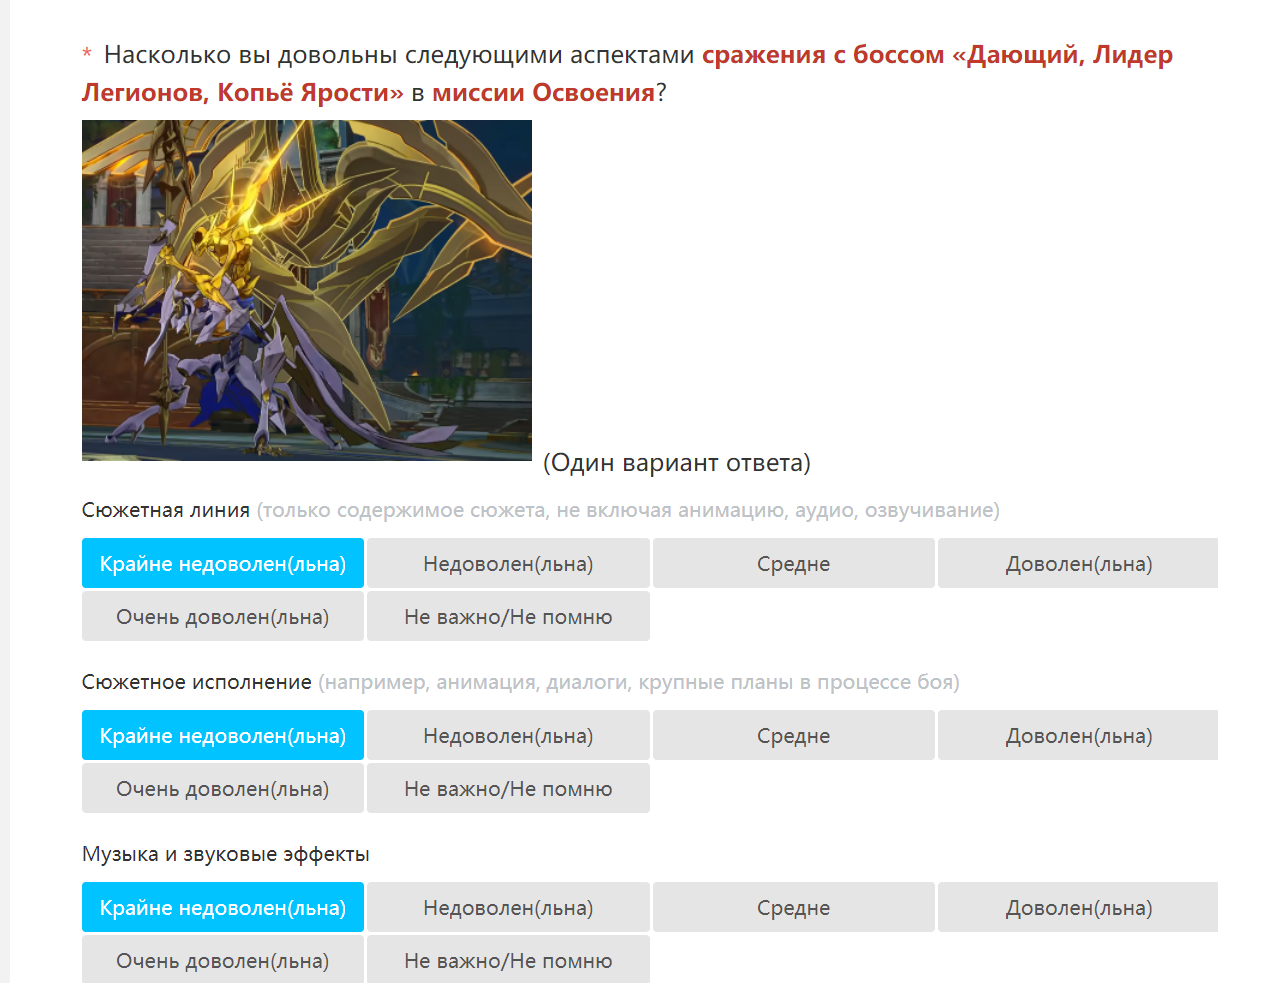Choose 'Не важно/Не помню' for Музыка и звуковые эффекты
The width and height of the screenshot is (1261, 983).
508,959
